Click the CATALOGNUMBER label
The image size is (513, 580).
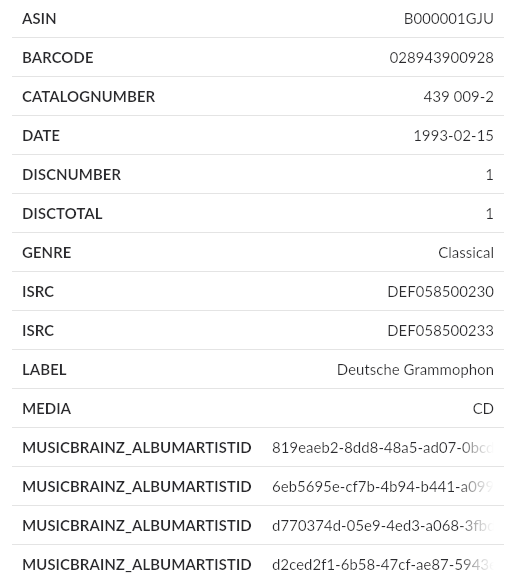(88, 97)
